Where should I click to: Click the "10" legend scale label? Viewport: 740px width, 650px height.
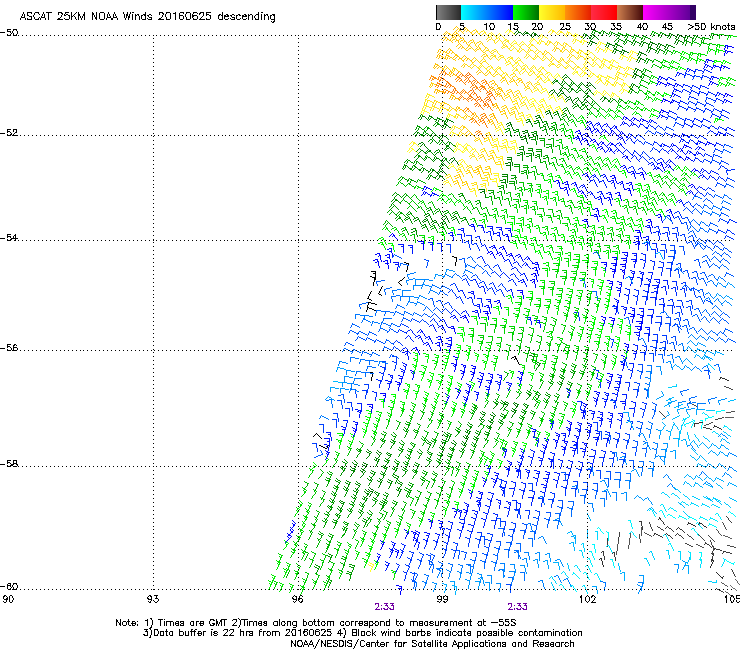click(489, 27)
